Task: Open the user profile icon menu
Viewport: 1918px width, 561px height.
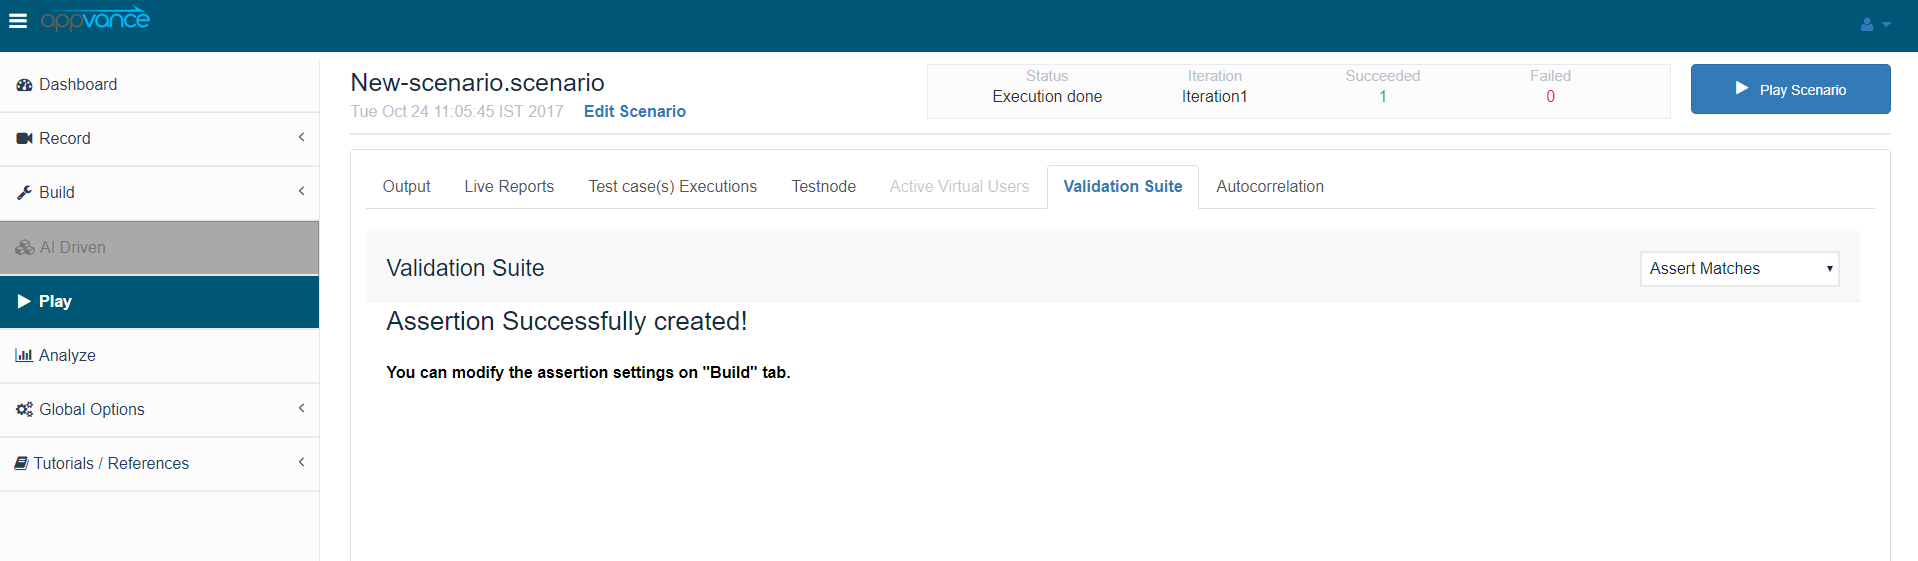Action: tap(1874, 24)
